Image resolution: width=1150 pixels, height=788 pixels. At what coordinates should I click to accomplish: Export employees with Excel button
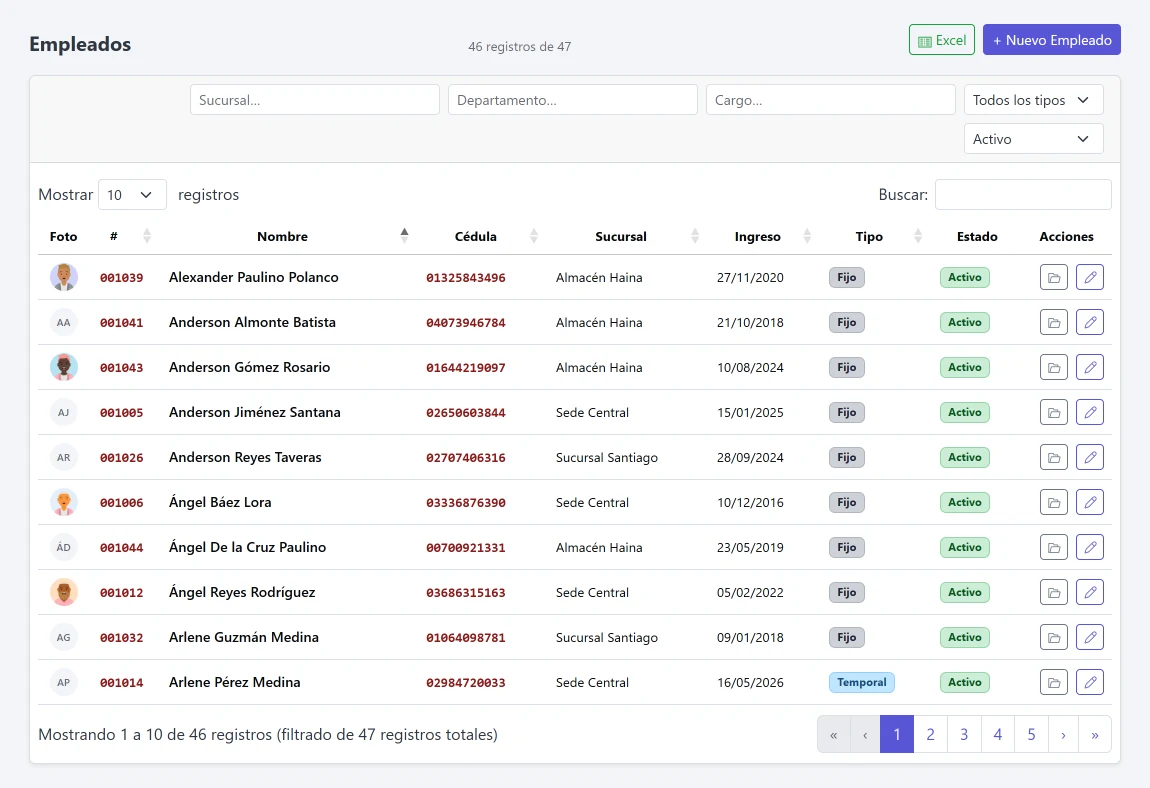(942, 40)
